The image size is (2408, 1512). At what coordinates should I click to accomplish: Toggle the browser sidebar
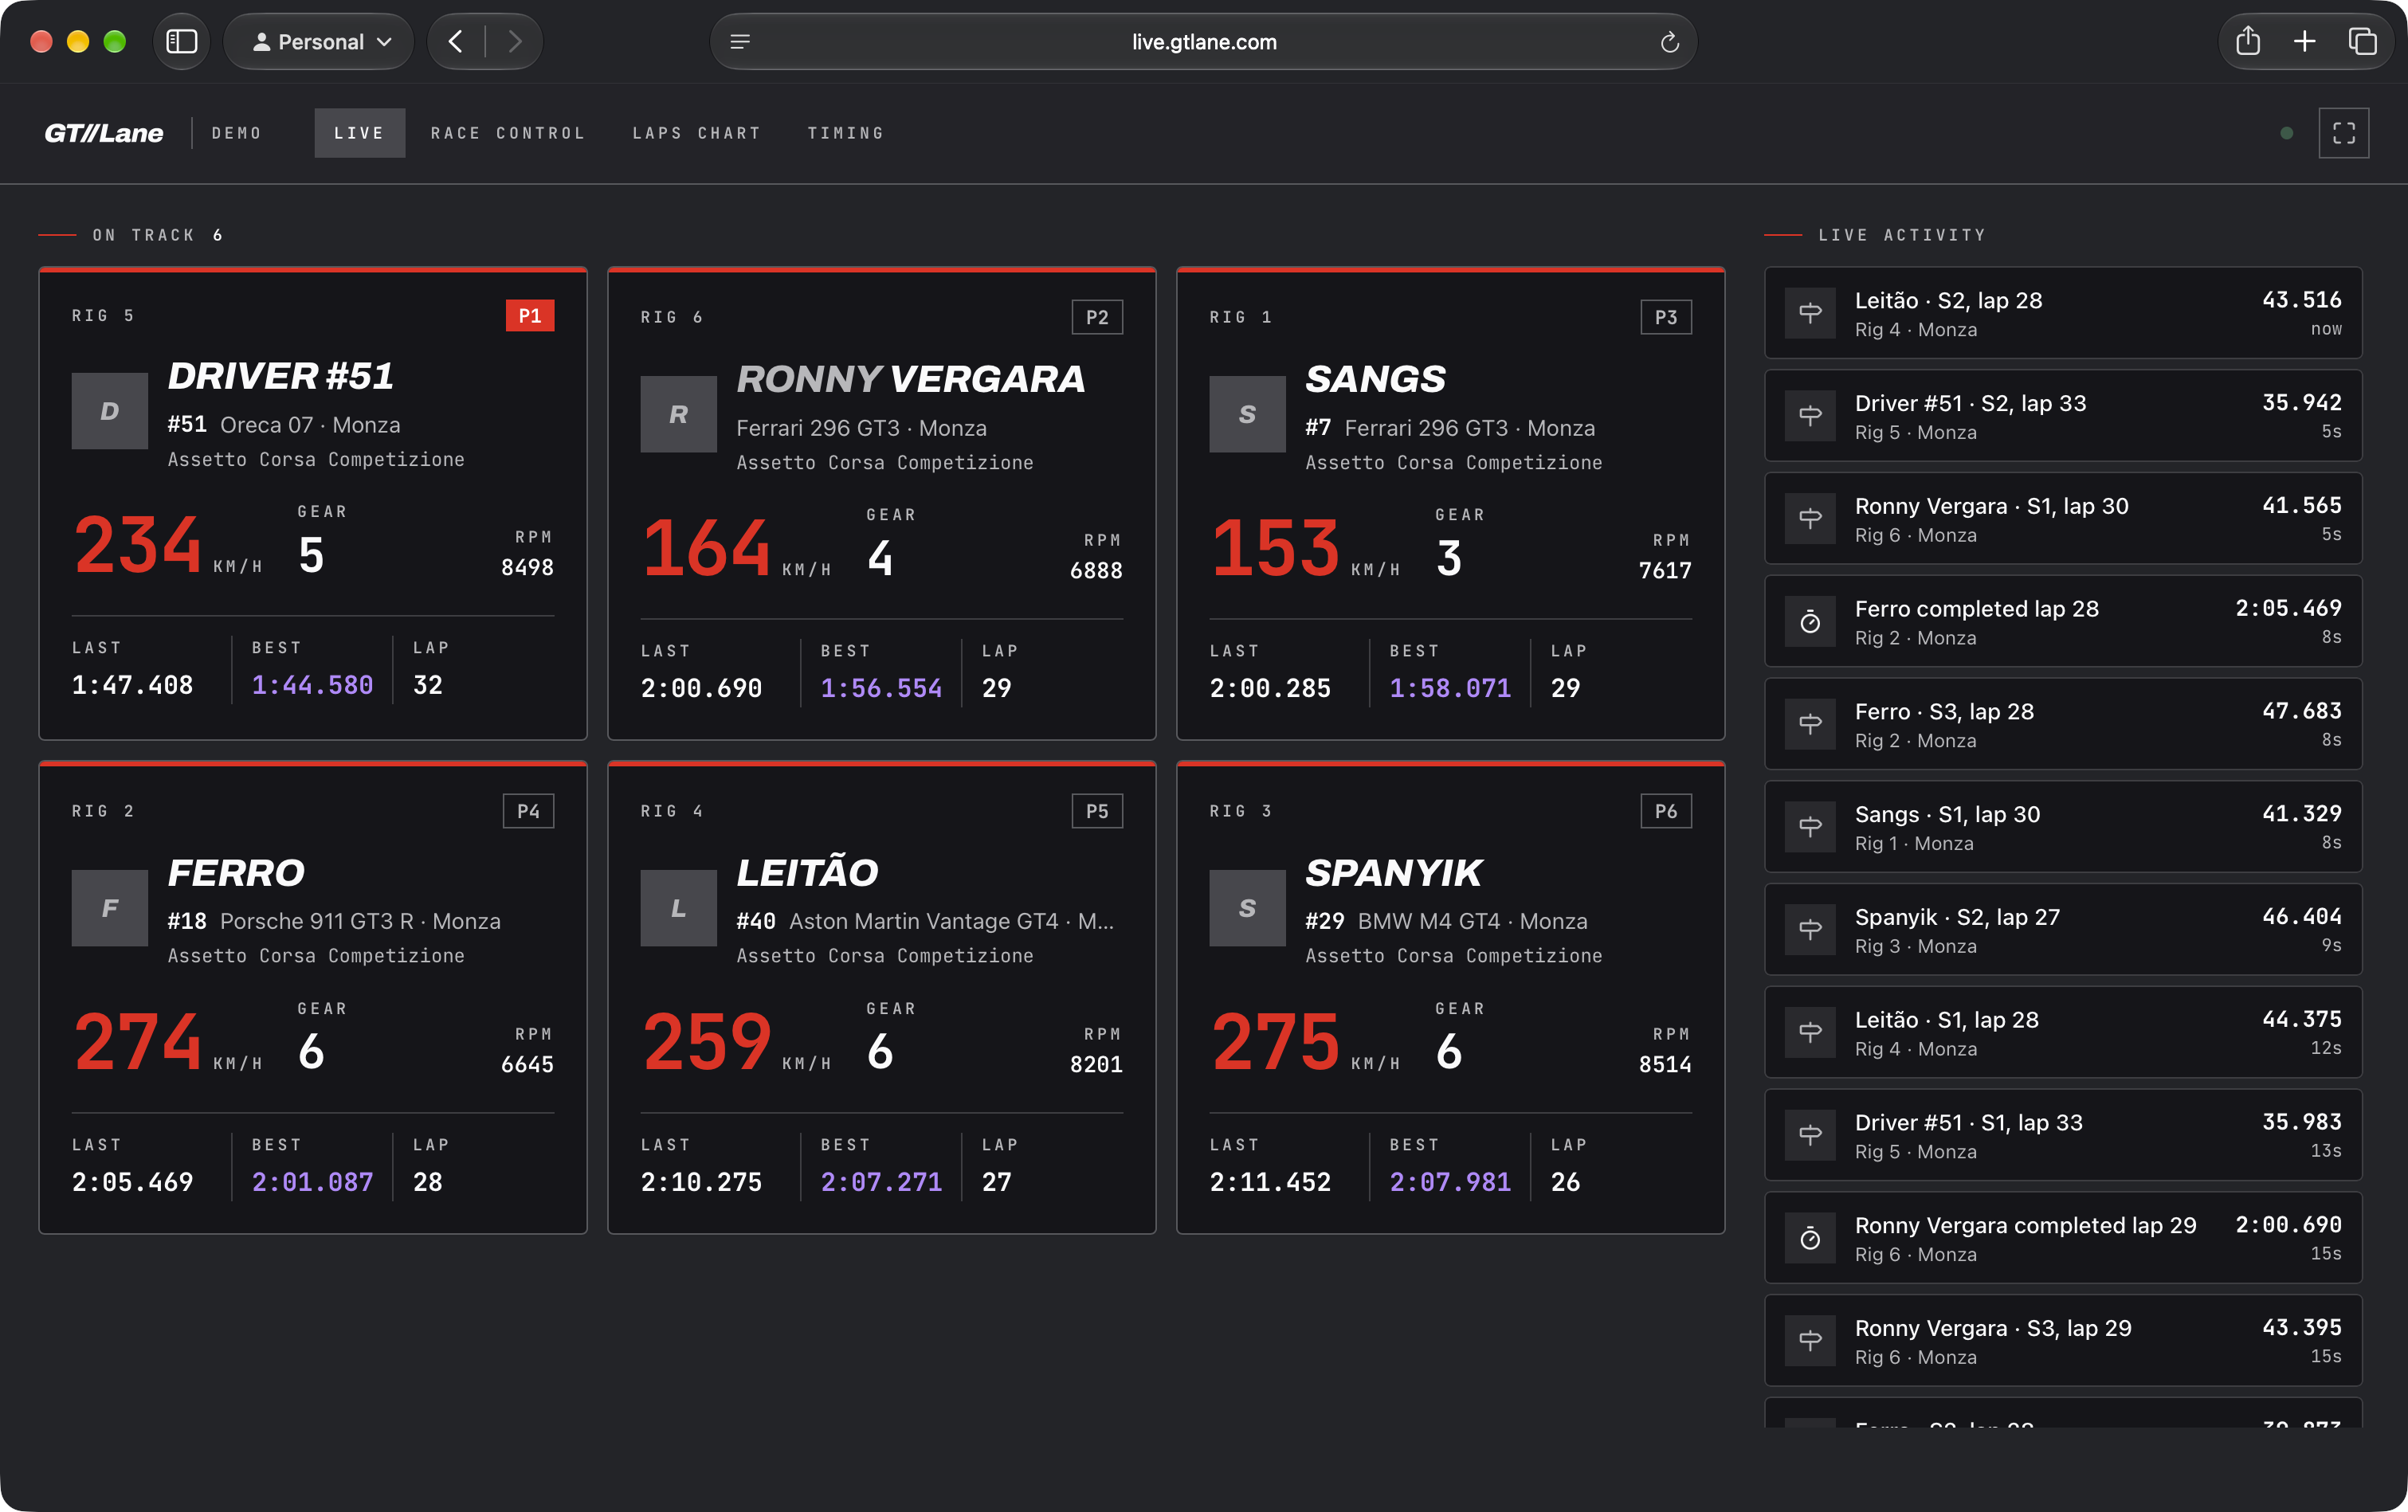[181, 41]
